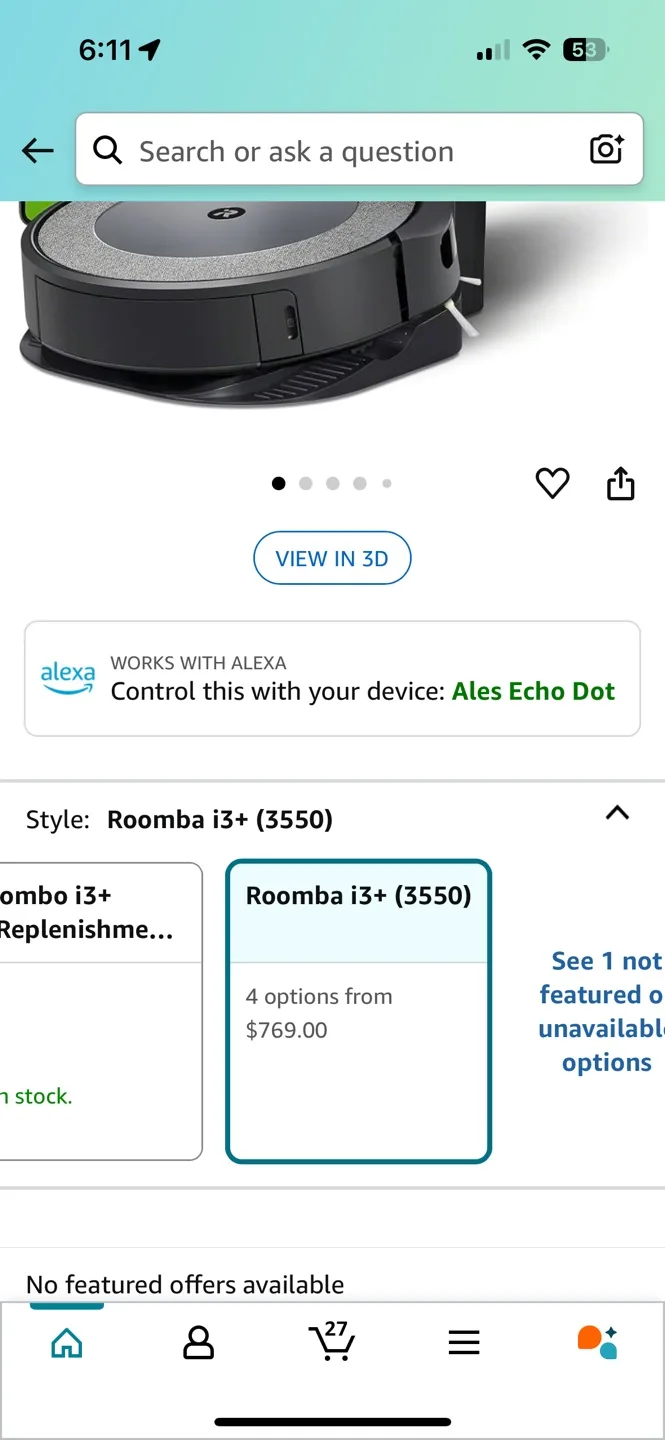The height and width of the screenshot is (1440, 665).
Task: Switch to the Home tab
Action: pyautogui.click(x=66, y=1343)
